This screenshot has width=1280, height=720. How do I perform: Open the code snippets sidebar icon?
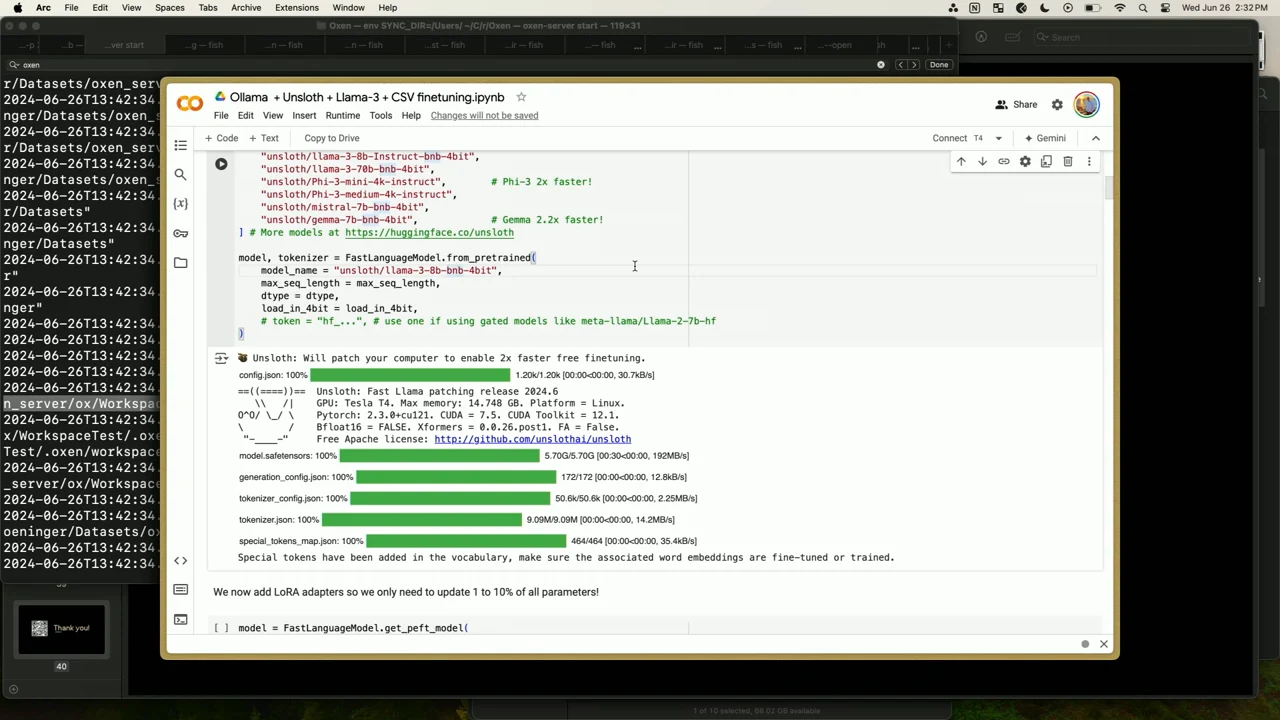(x=180, y=561)
